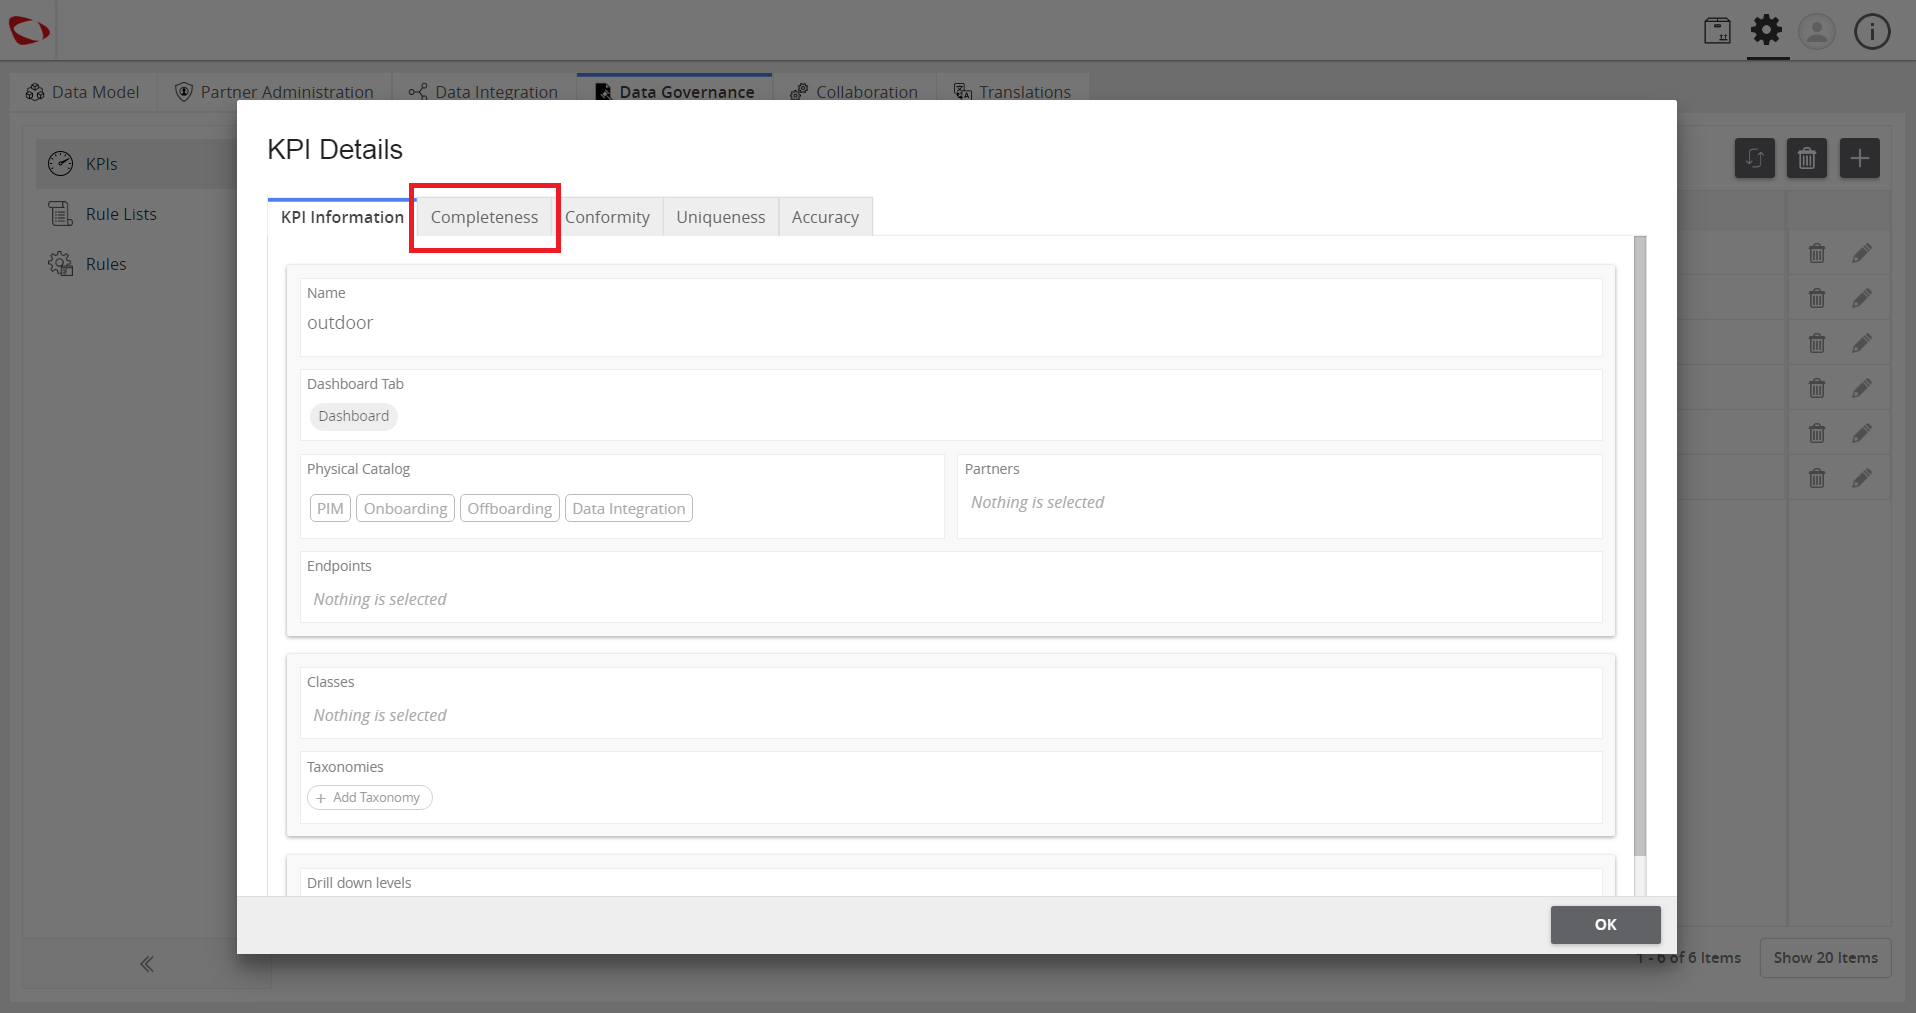Switch to the Completeness tab
Image resolution: width=1916 pixels, height=1013 pixels.
484,217
